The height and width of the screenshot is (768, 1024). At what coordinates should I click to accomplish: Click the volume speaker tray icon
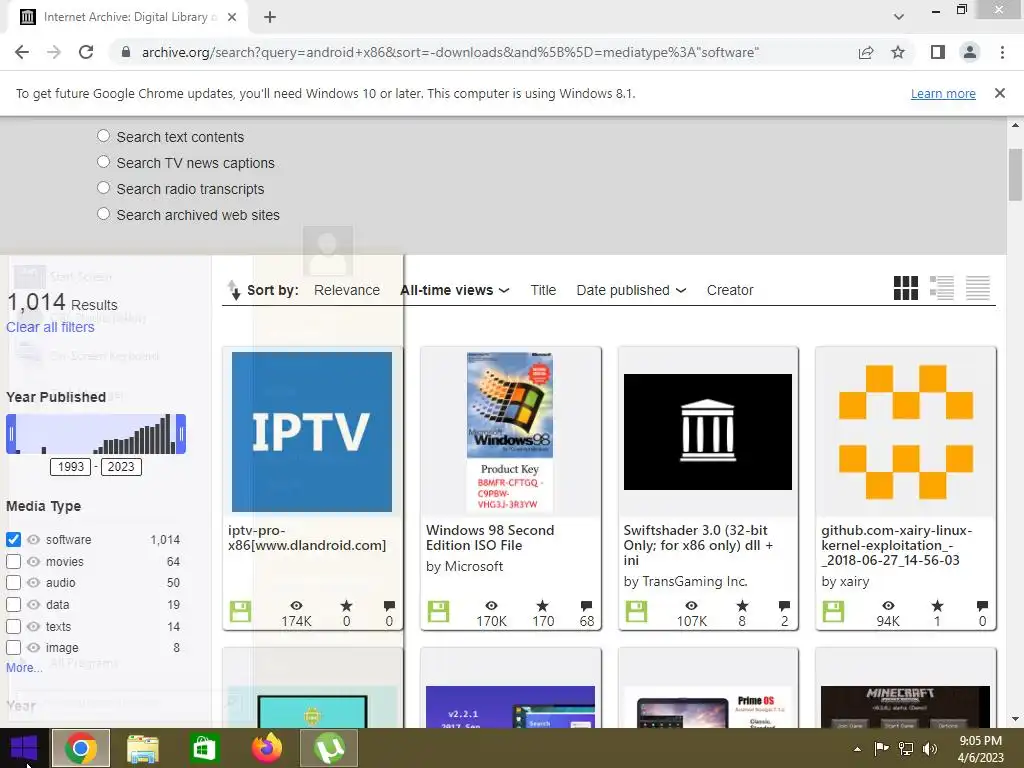(x=930, y=749)
